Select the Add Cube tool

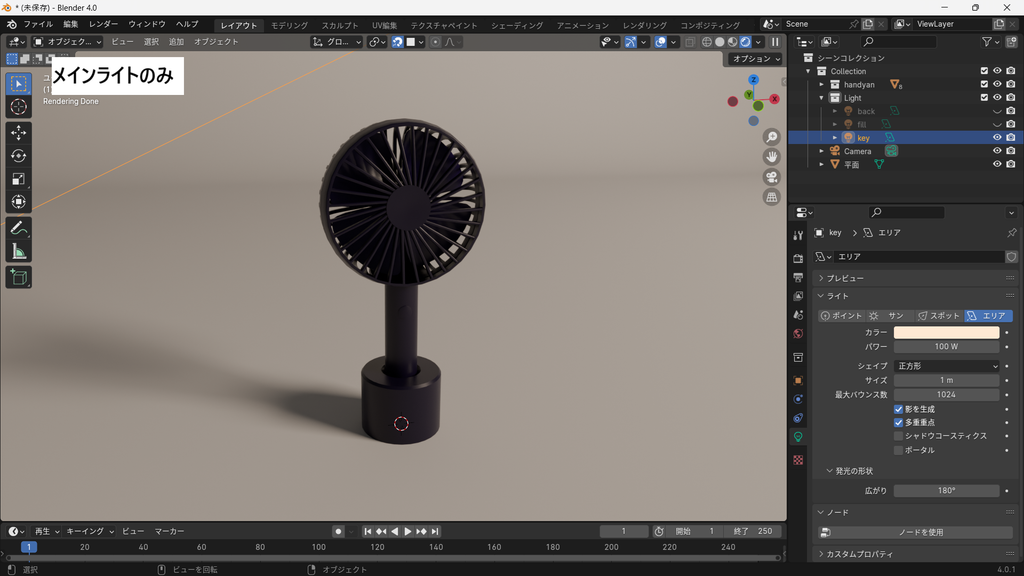click(18, 278)
